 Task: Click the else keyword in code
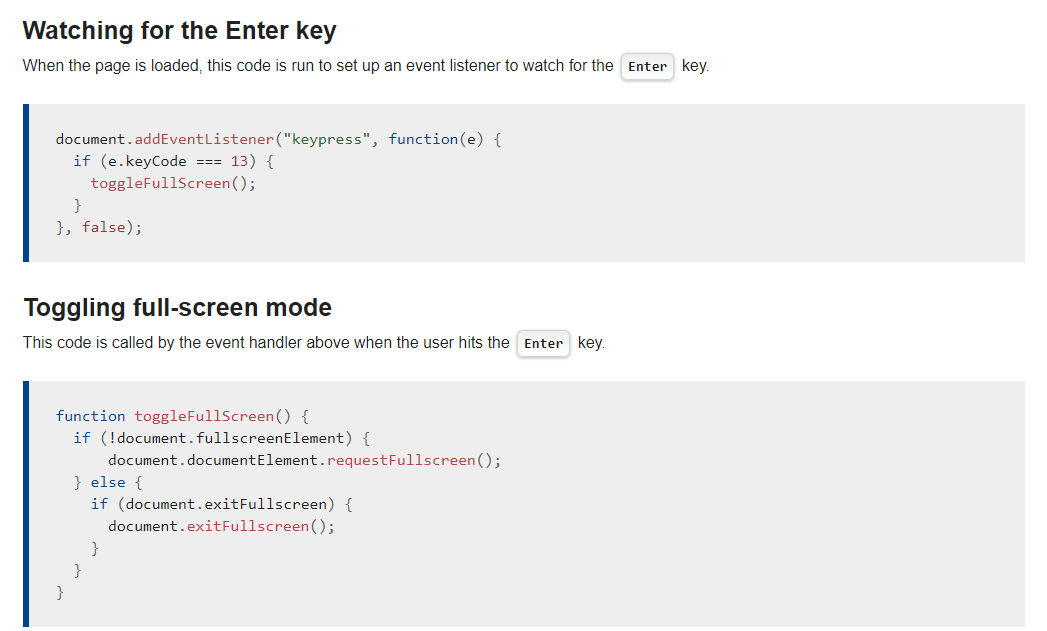pos(108,482)
